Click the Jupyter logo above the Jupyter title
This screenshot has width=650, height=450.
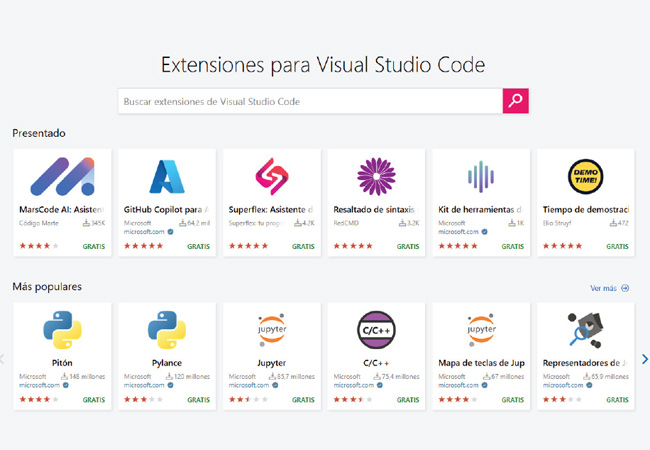click(x=272, y=330)
